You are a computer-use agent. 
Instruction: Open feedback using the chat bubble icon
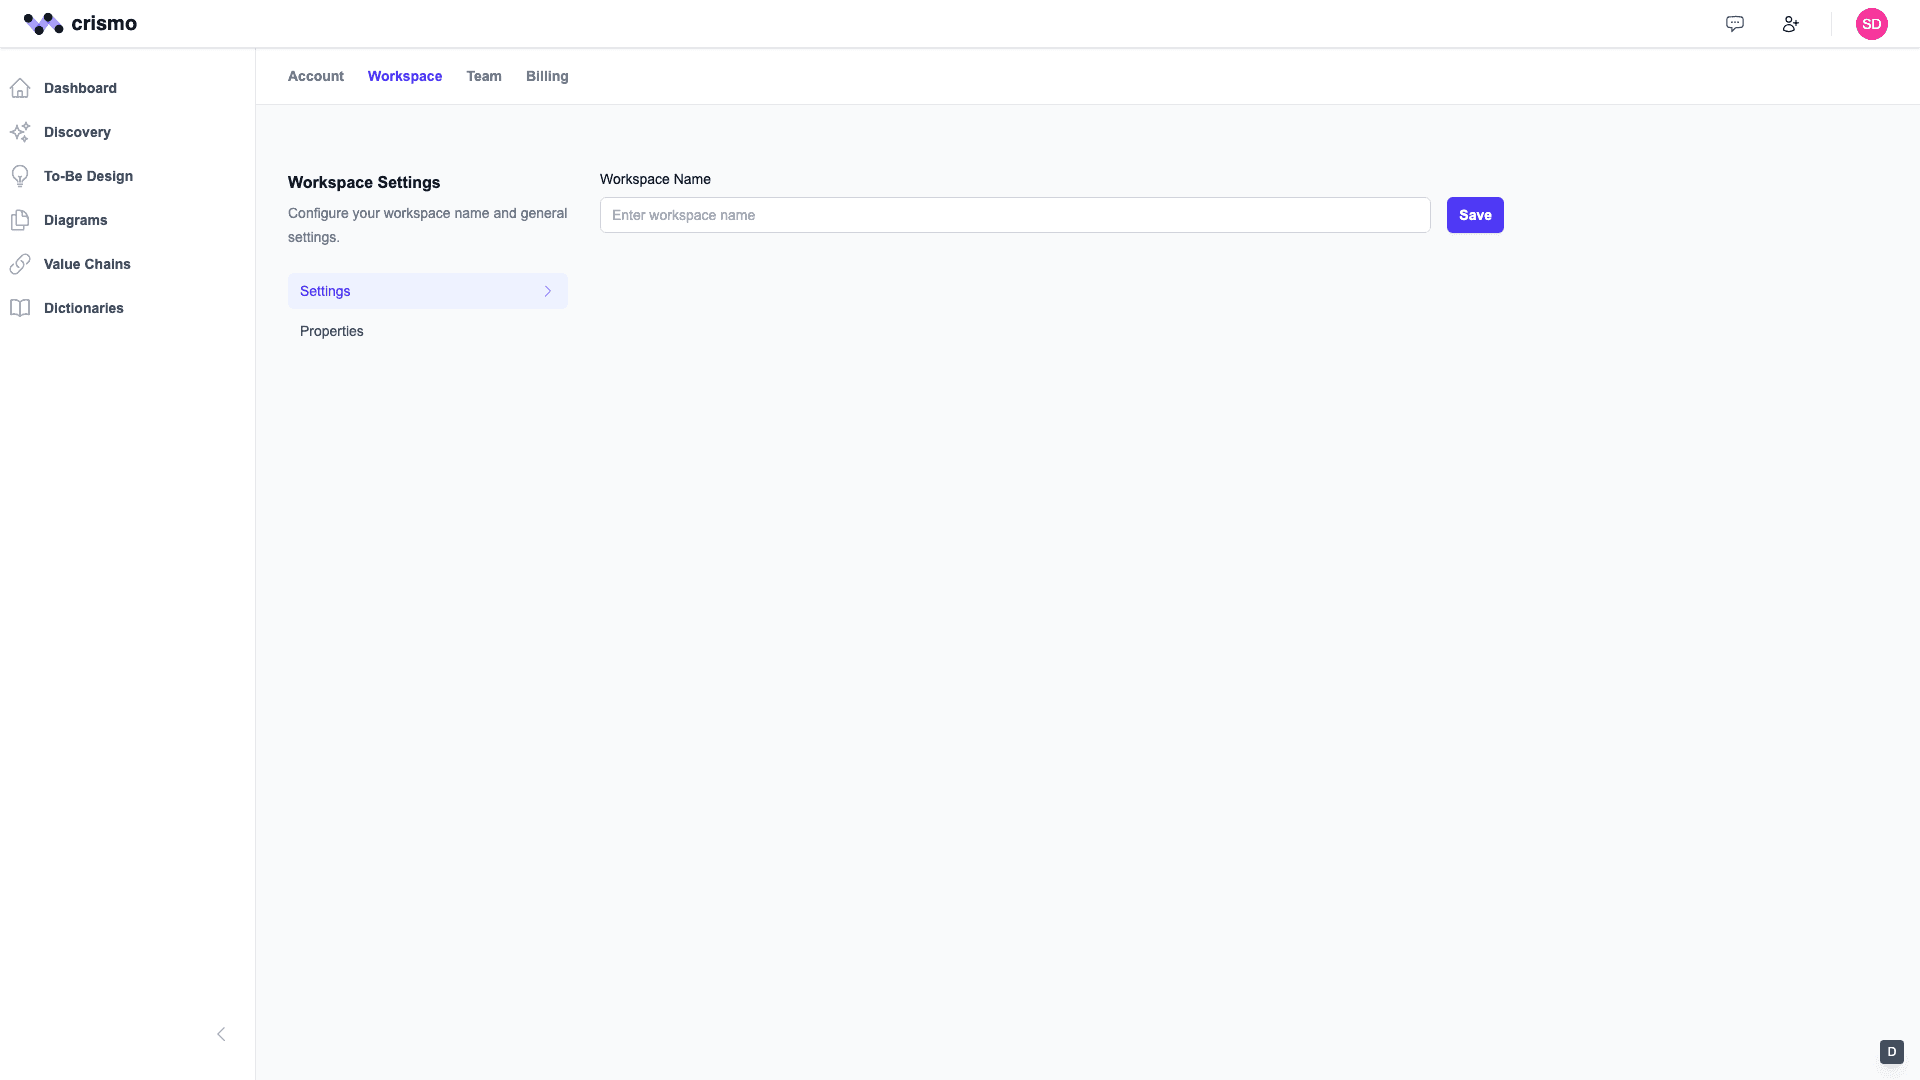tap(1735, 24)
